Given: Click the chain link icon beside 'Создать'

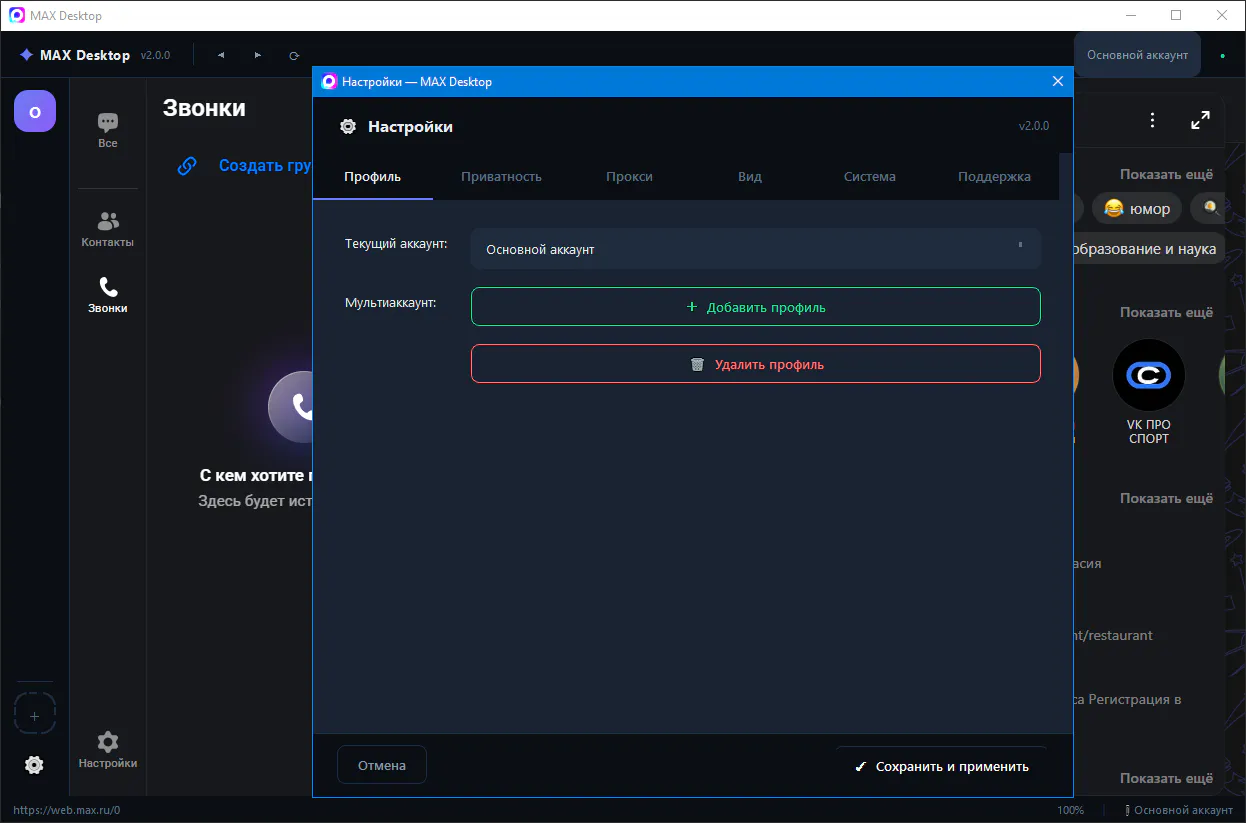Looking at the screenshot, I should click(x=187, y=166).
